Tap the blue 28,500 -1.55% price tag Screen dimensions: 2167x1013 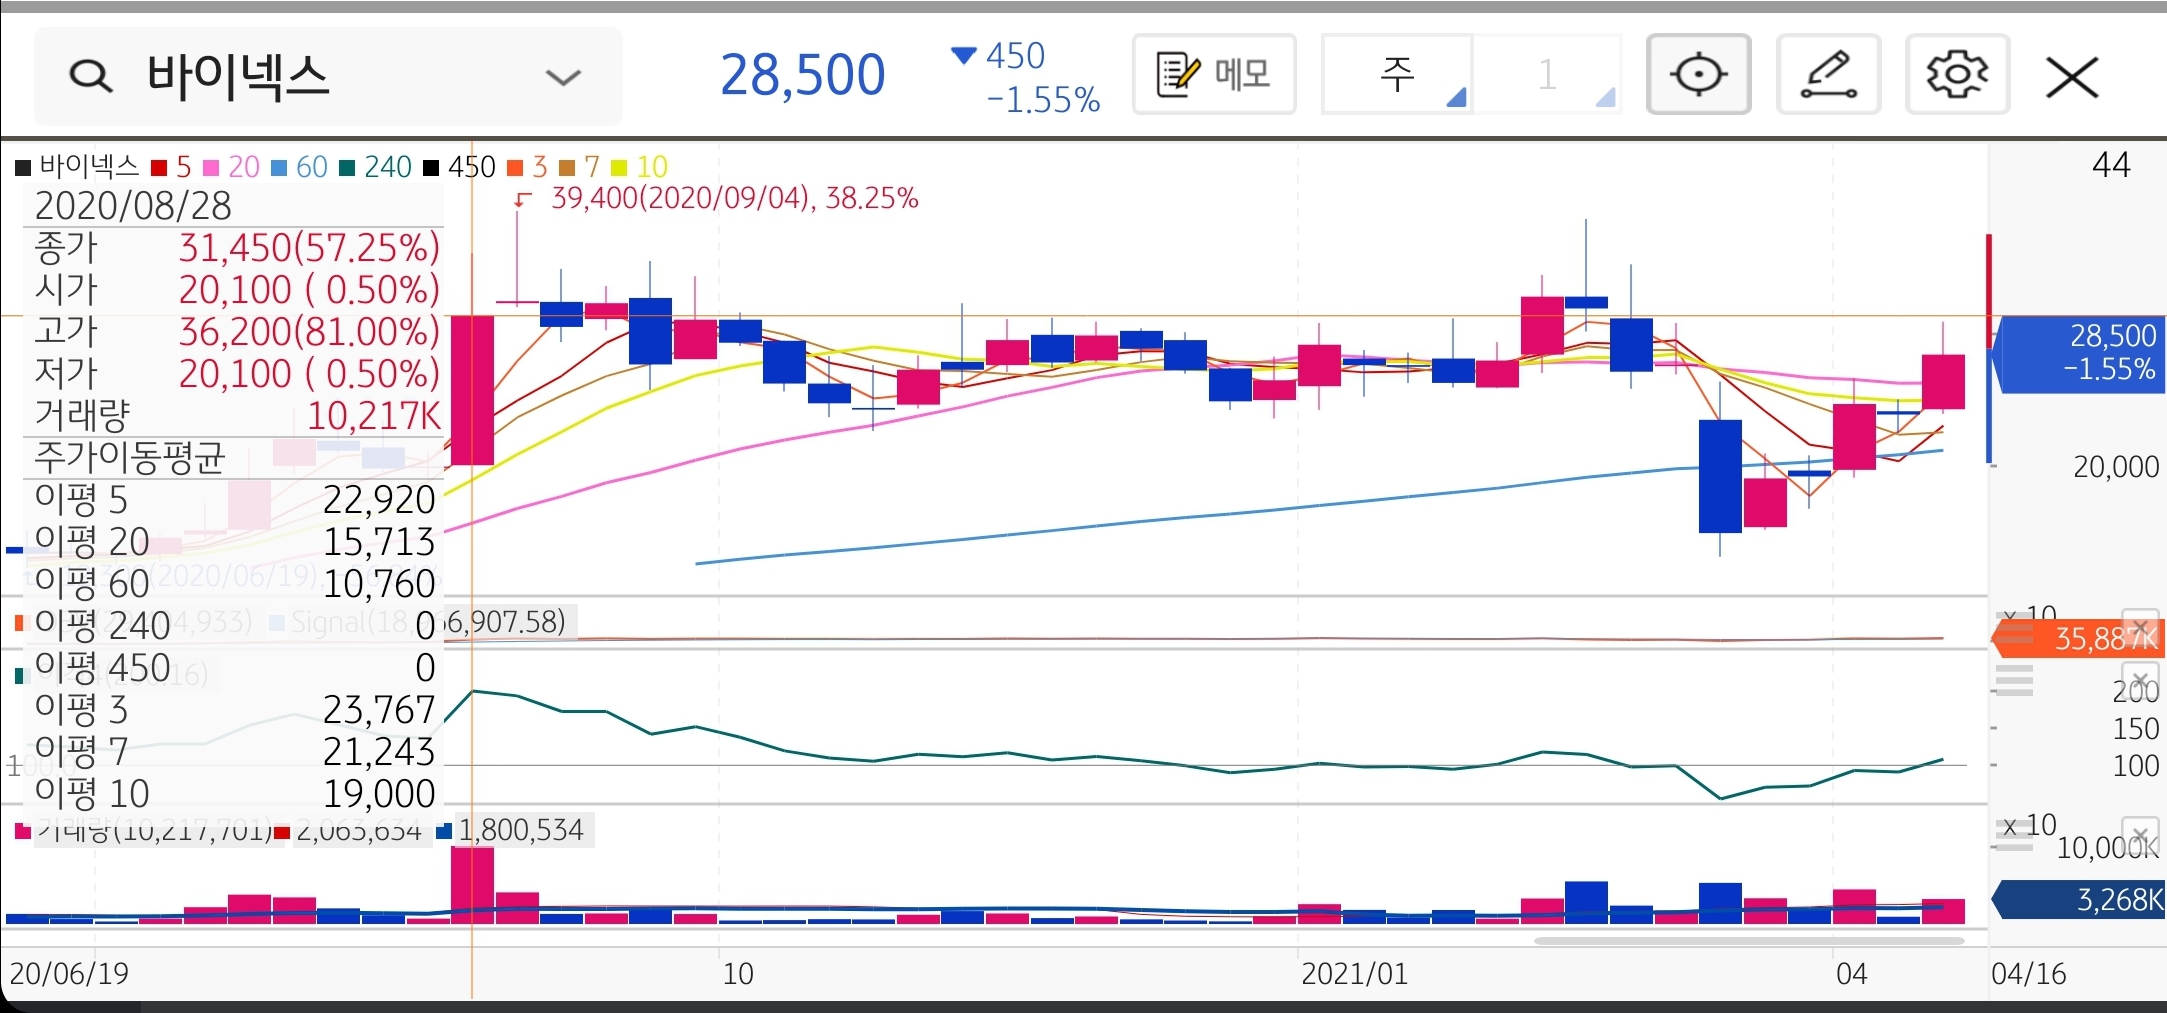2078,353
